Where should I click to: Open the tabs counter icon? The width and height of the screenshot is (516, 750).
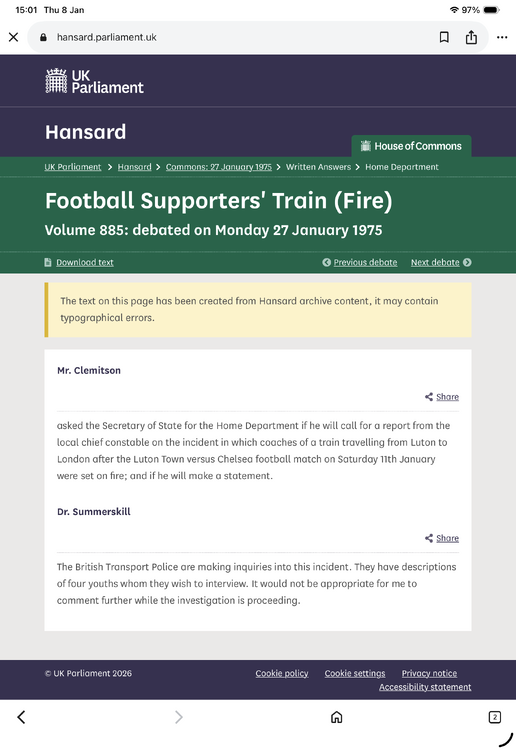pyautogui.click(x=494, y=717)
